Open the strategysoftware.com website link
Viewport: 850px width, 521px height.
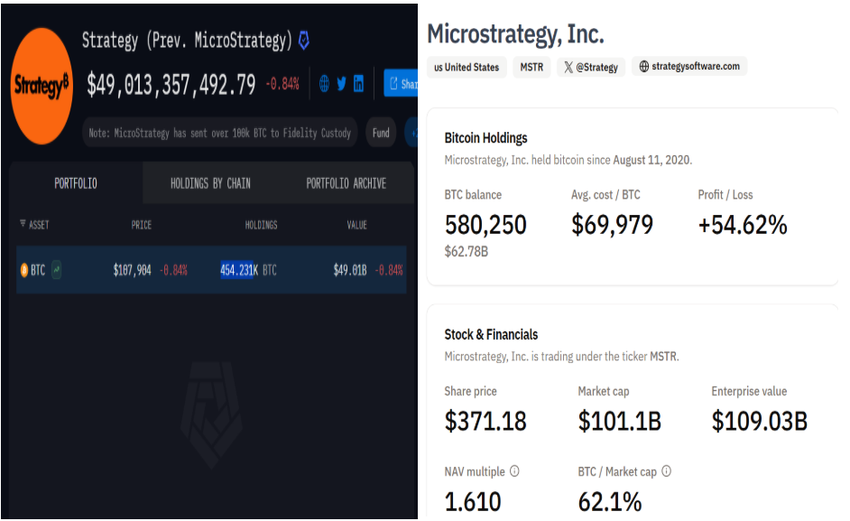(689, 66)
